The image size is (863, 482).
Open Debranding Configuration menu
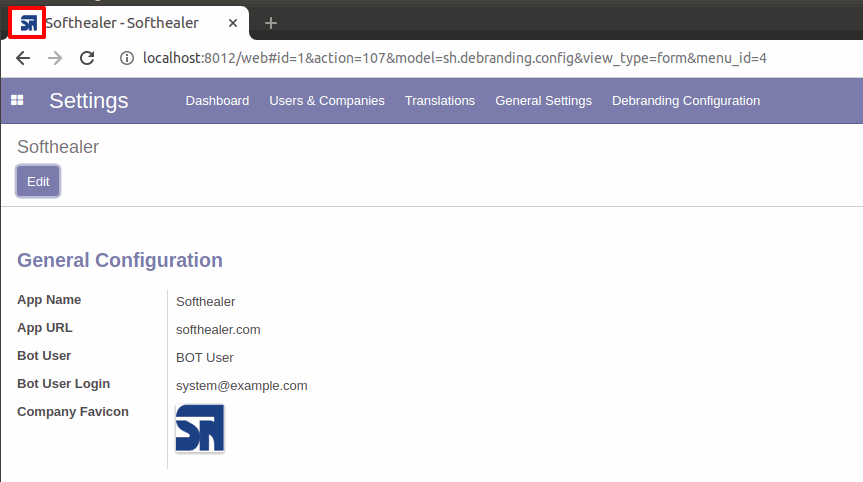point(686,101)
